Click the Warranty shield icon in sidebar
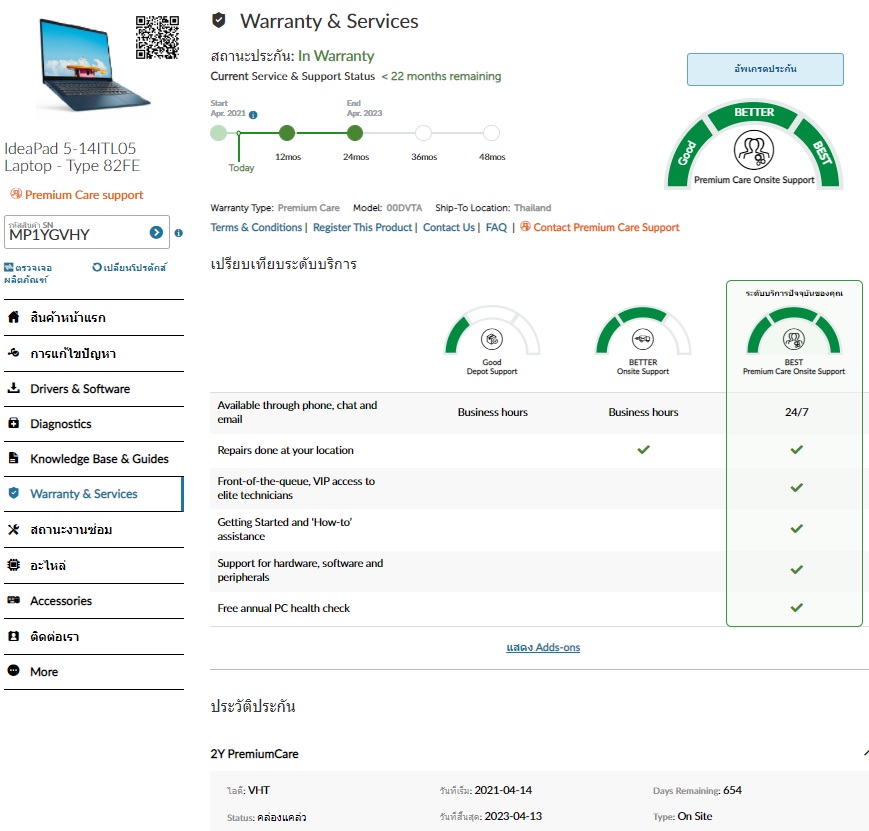 click(x=14, y=493)
